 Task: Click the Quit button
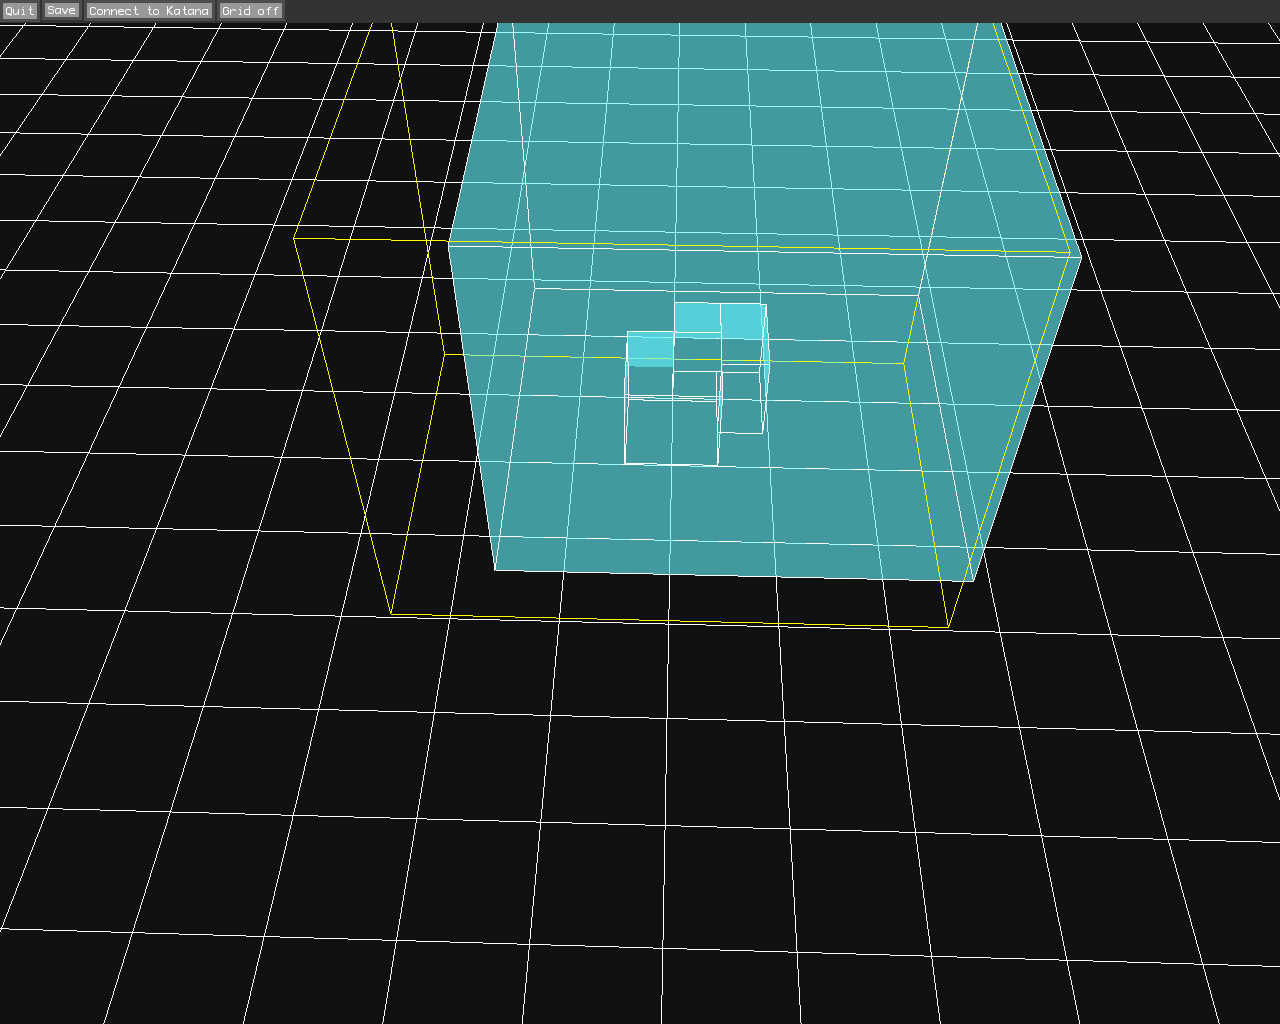click(x=19, y=11)
